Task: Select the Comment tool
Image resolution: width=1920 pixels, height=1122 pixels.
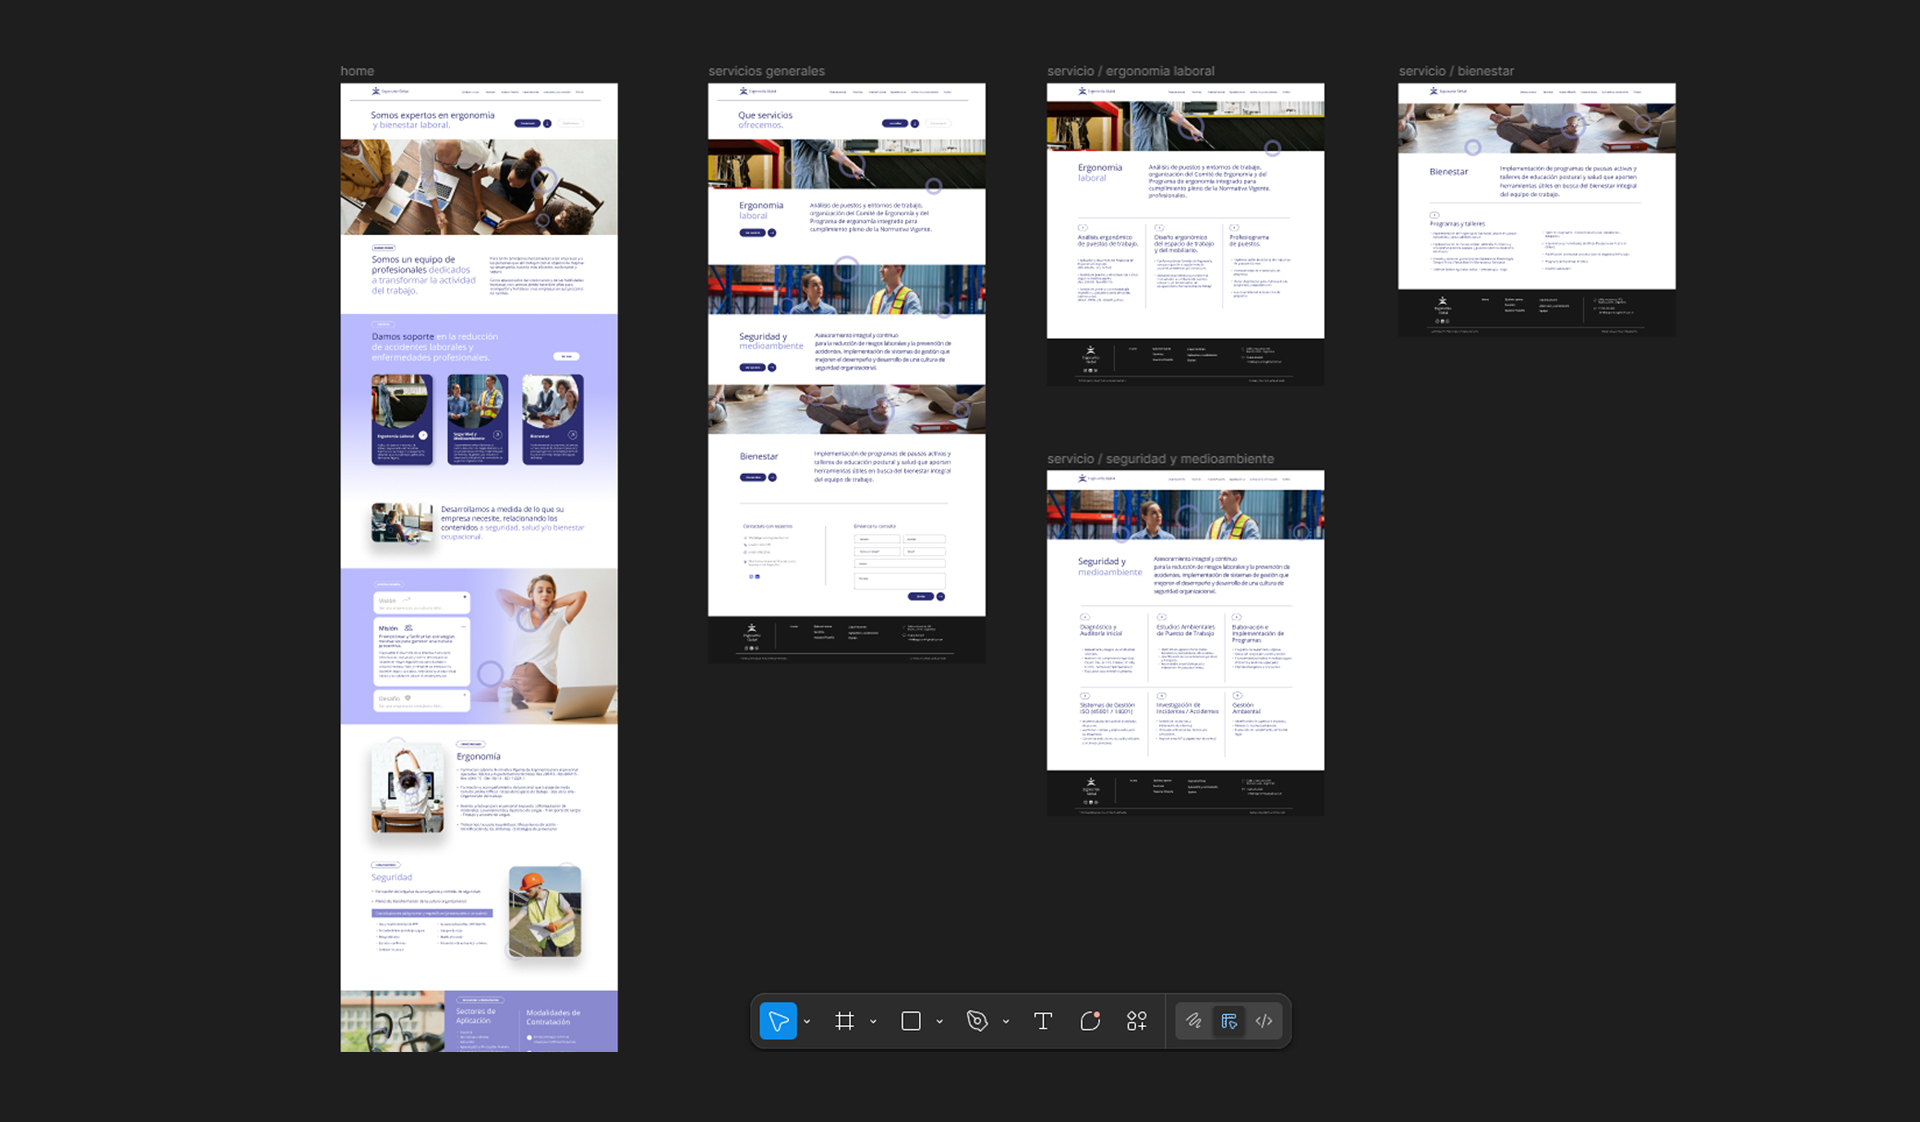Action: [1090, 1021]
